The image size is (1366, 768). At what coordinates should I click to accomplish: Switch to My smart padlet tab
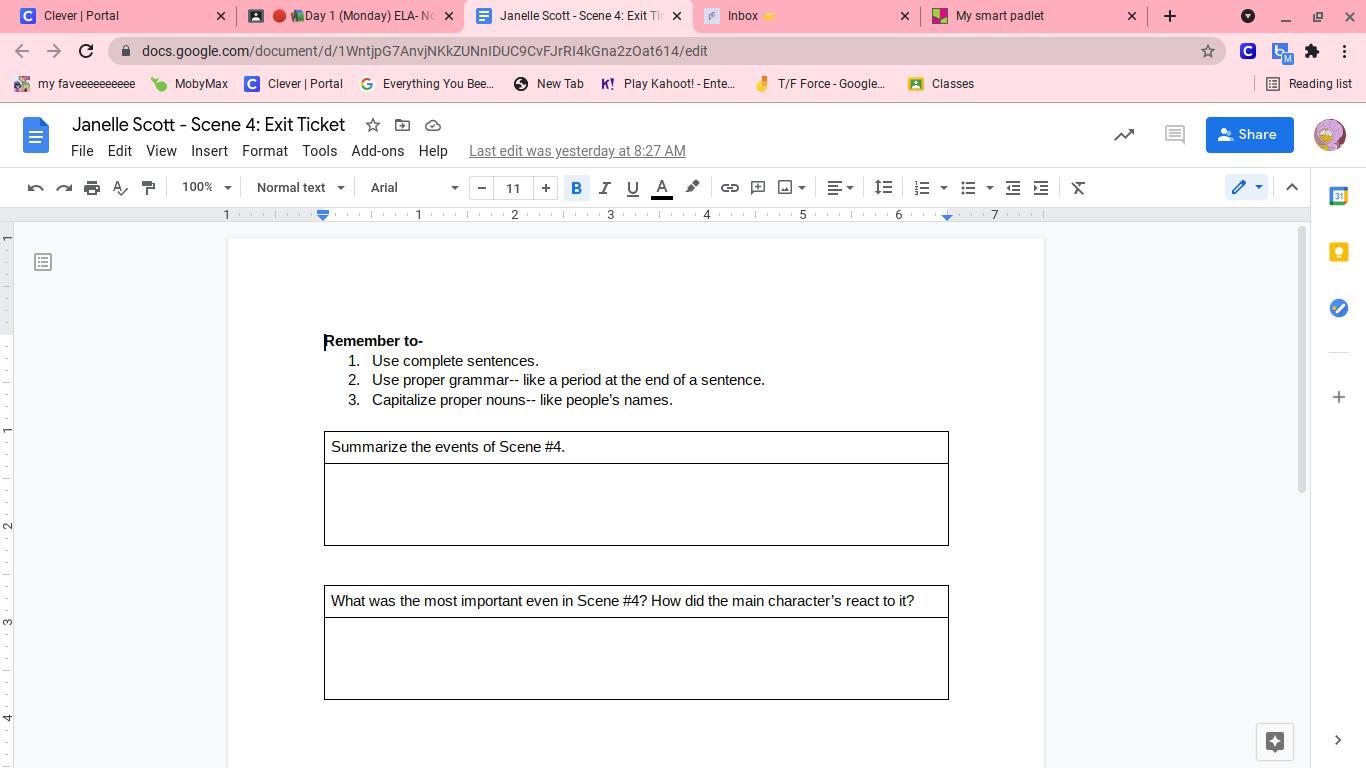(1034, 16)
